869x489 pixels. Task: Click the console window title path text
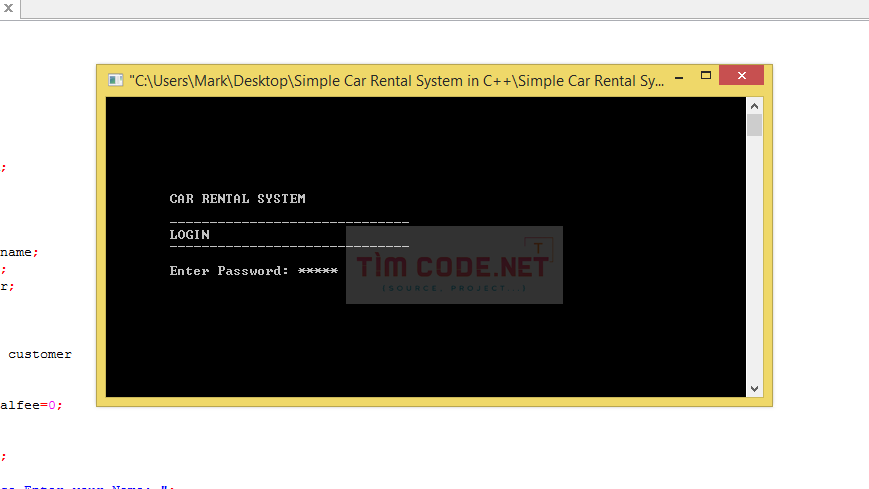click(396, 81)
